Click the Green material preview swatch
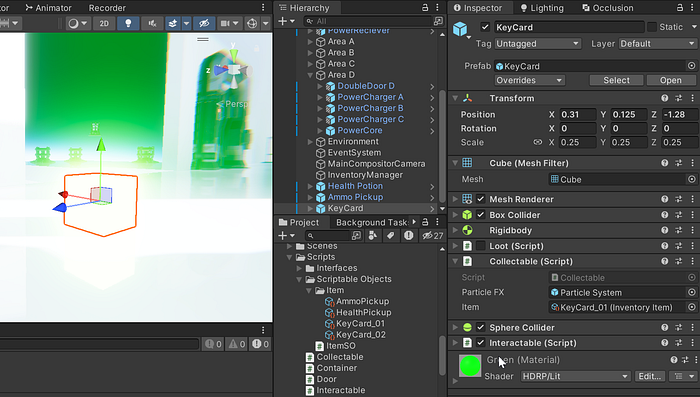700x397 pixels. click(470, 366)
